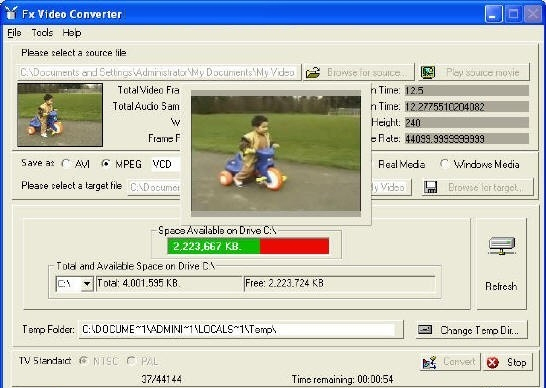
Task: Click the Change Temp Dir folder icon
Action: 425,329
